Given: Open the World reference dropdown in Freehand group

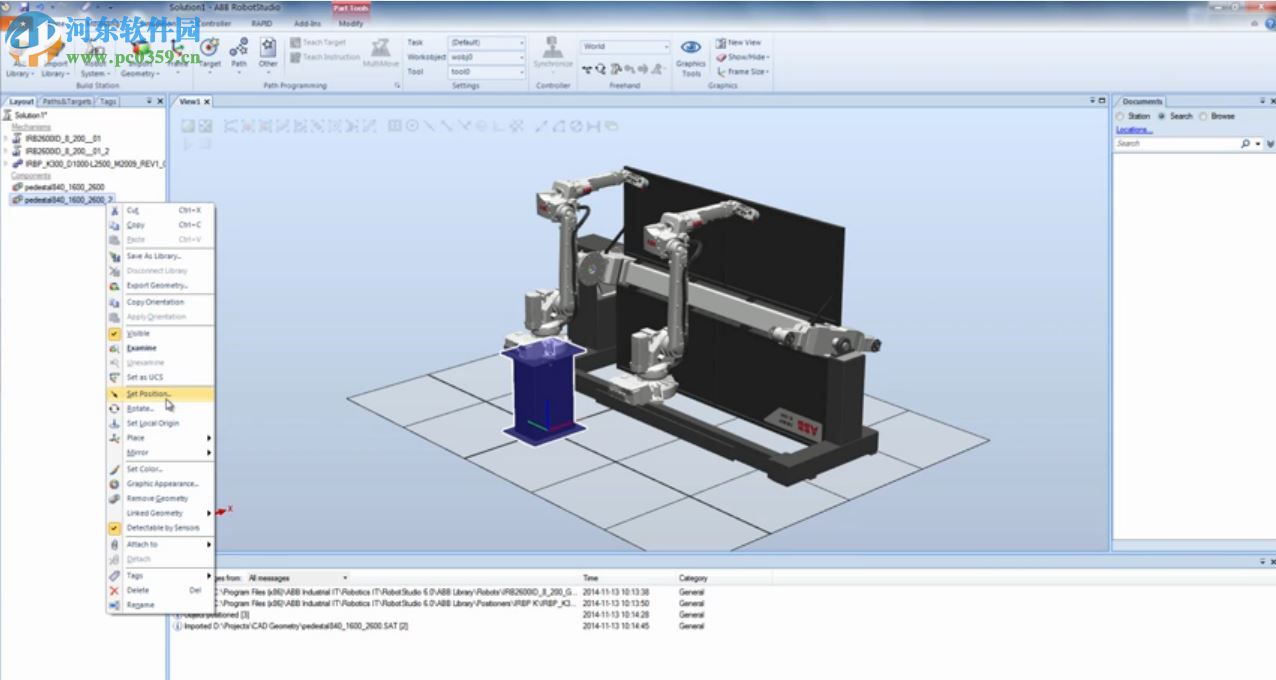Looking at the screenshot, I should [625, 45].
